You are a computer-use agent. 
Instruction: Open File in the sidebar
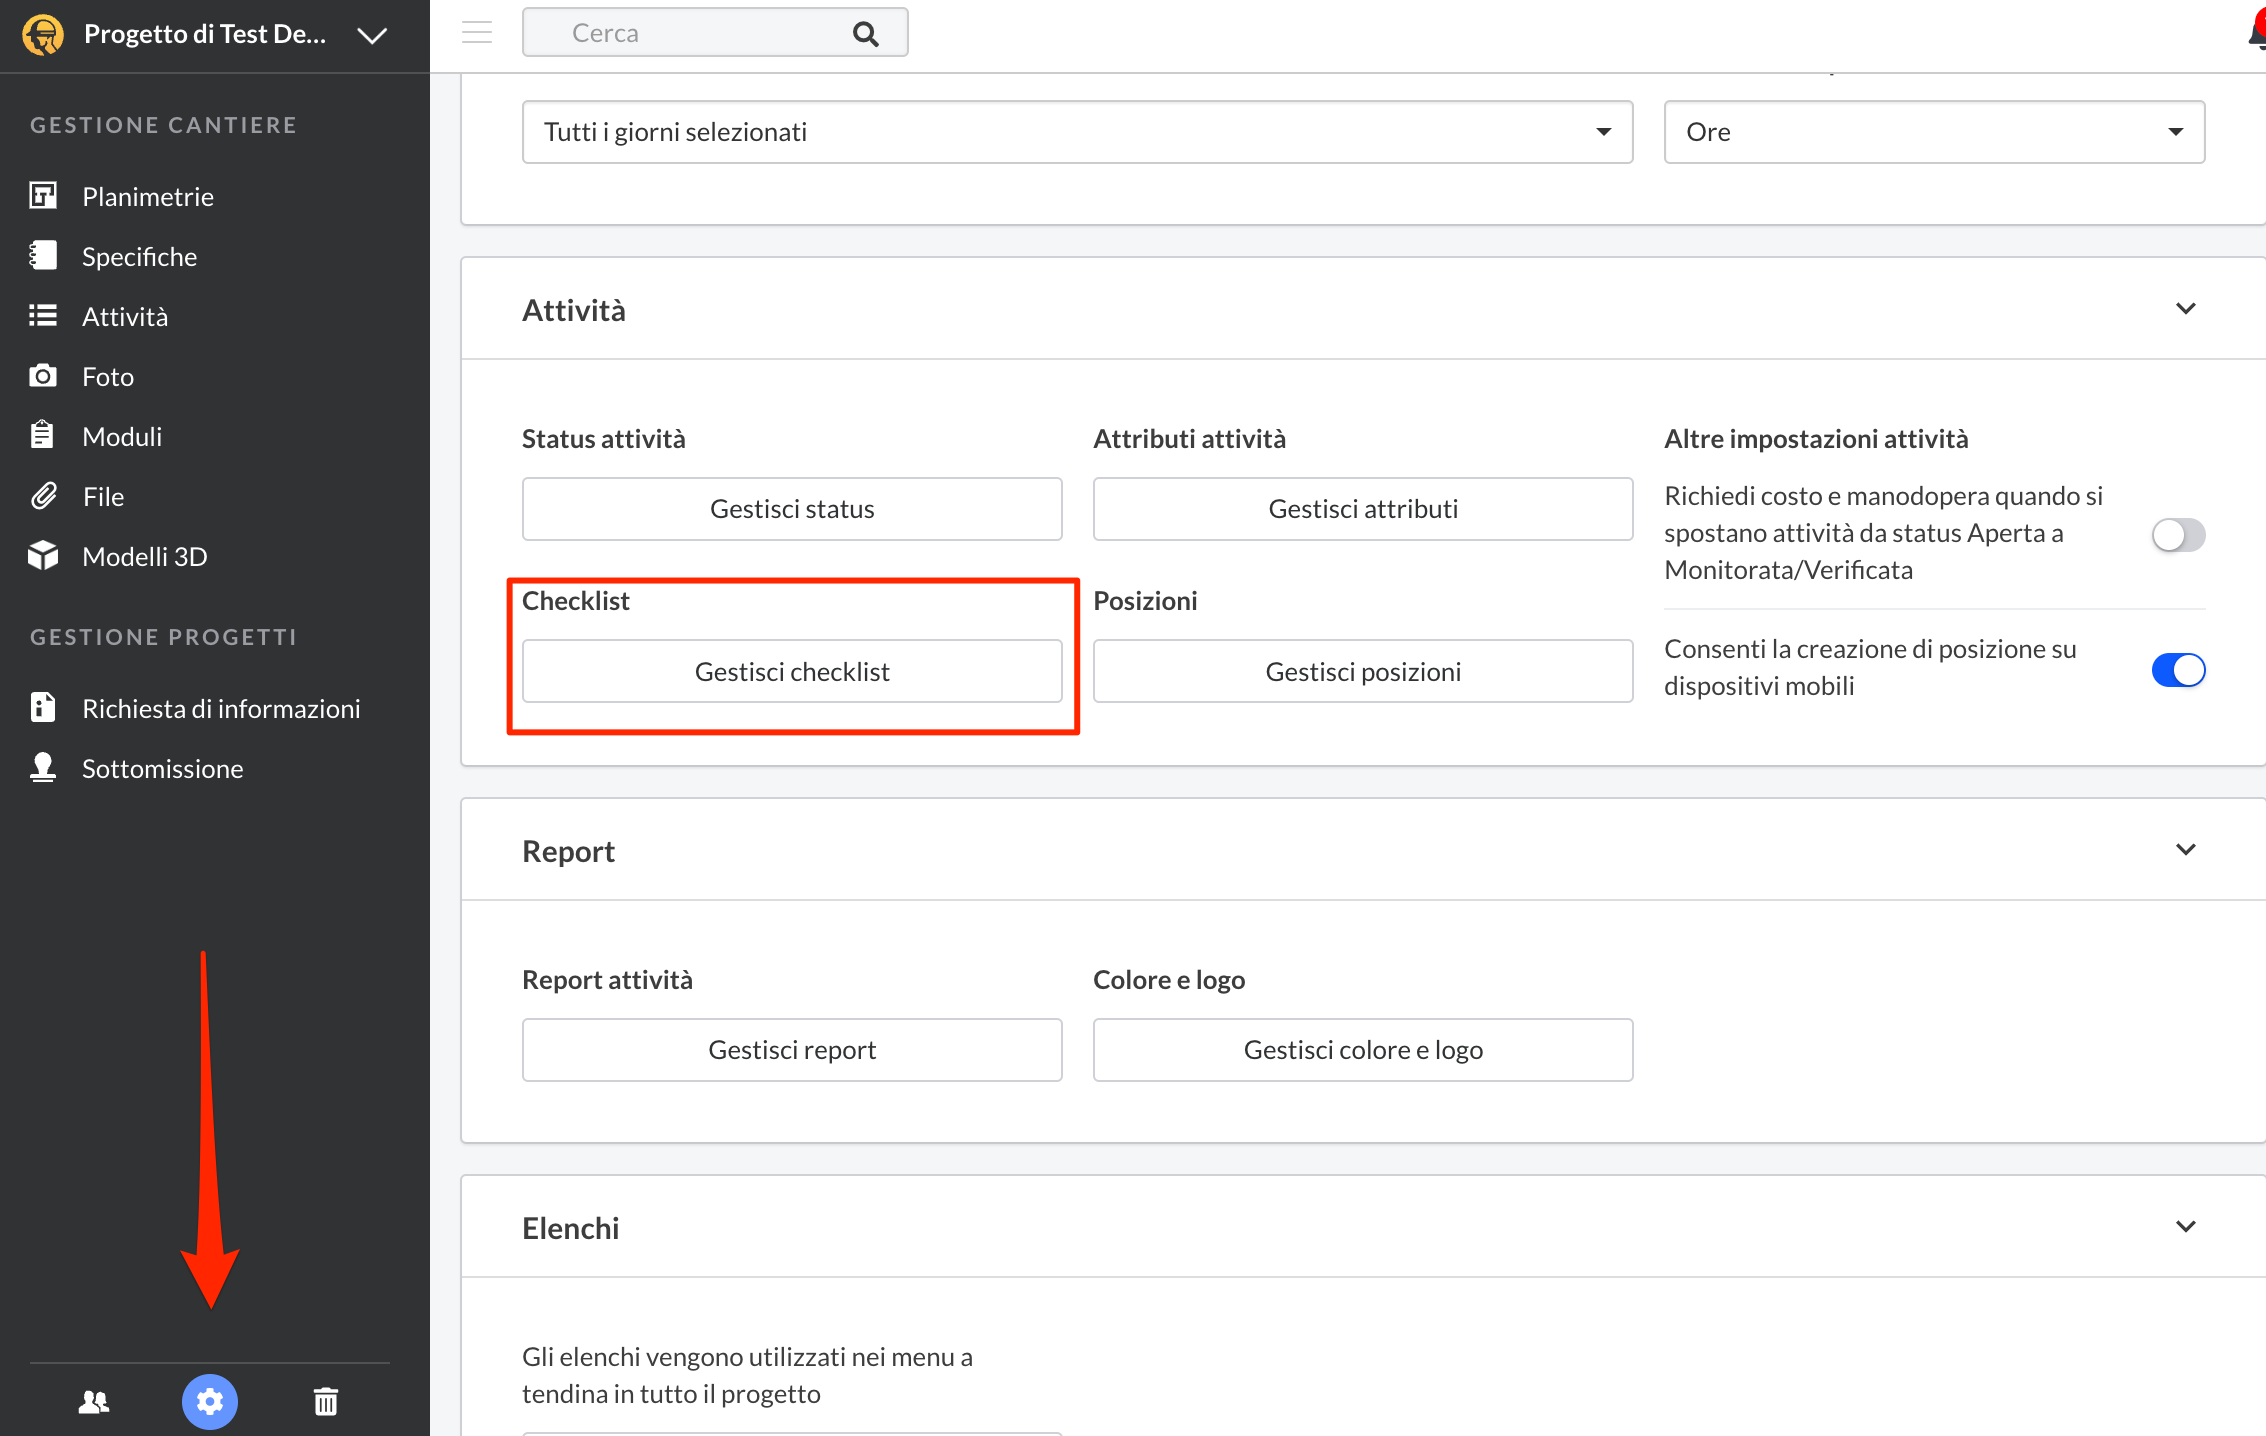coord(103,496)
